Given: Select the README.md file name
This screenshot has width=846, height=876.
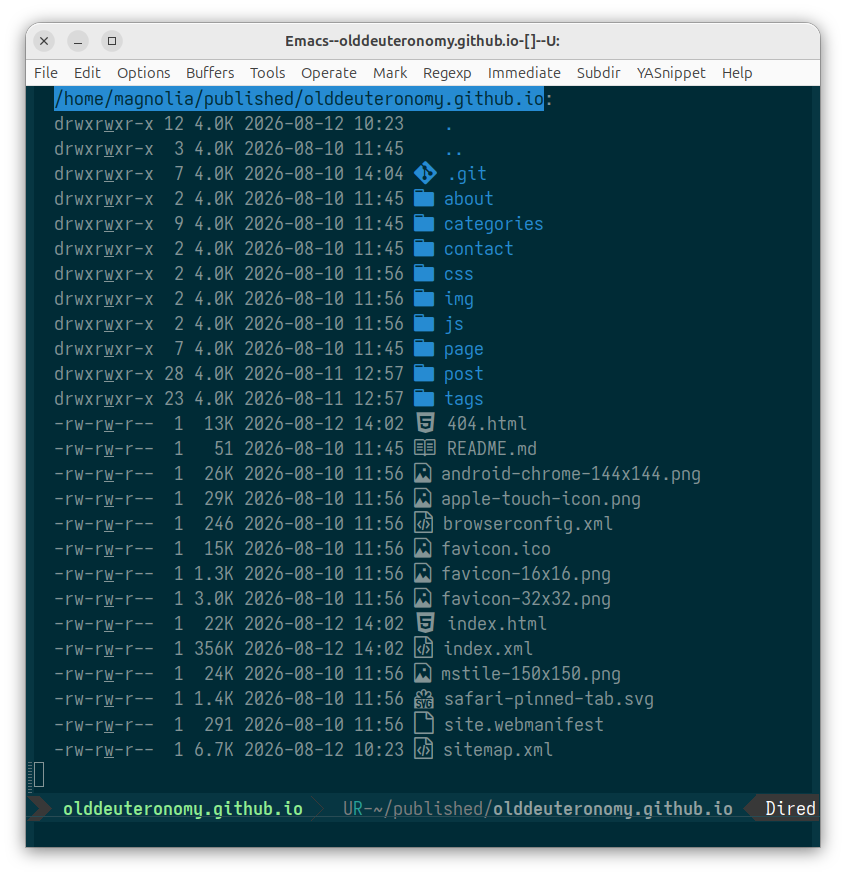Looking at the screenshot, I should [x=492, y=449].
